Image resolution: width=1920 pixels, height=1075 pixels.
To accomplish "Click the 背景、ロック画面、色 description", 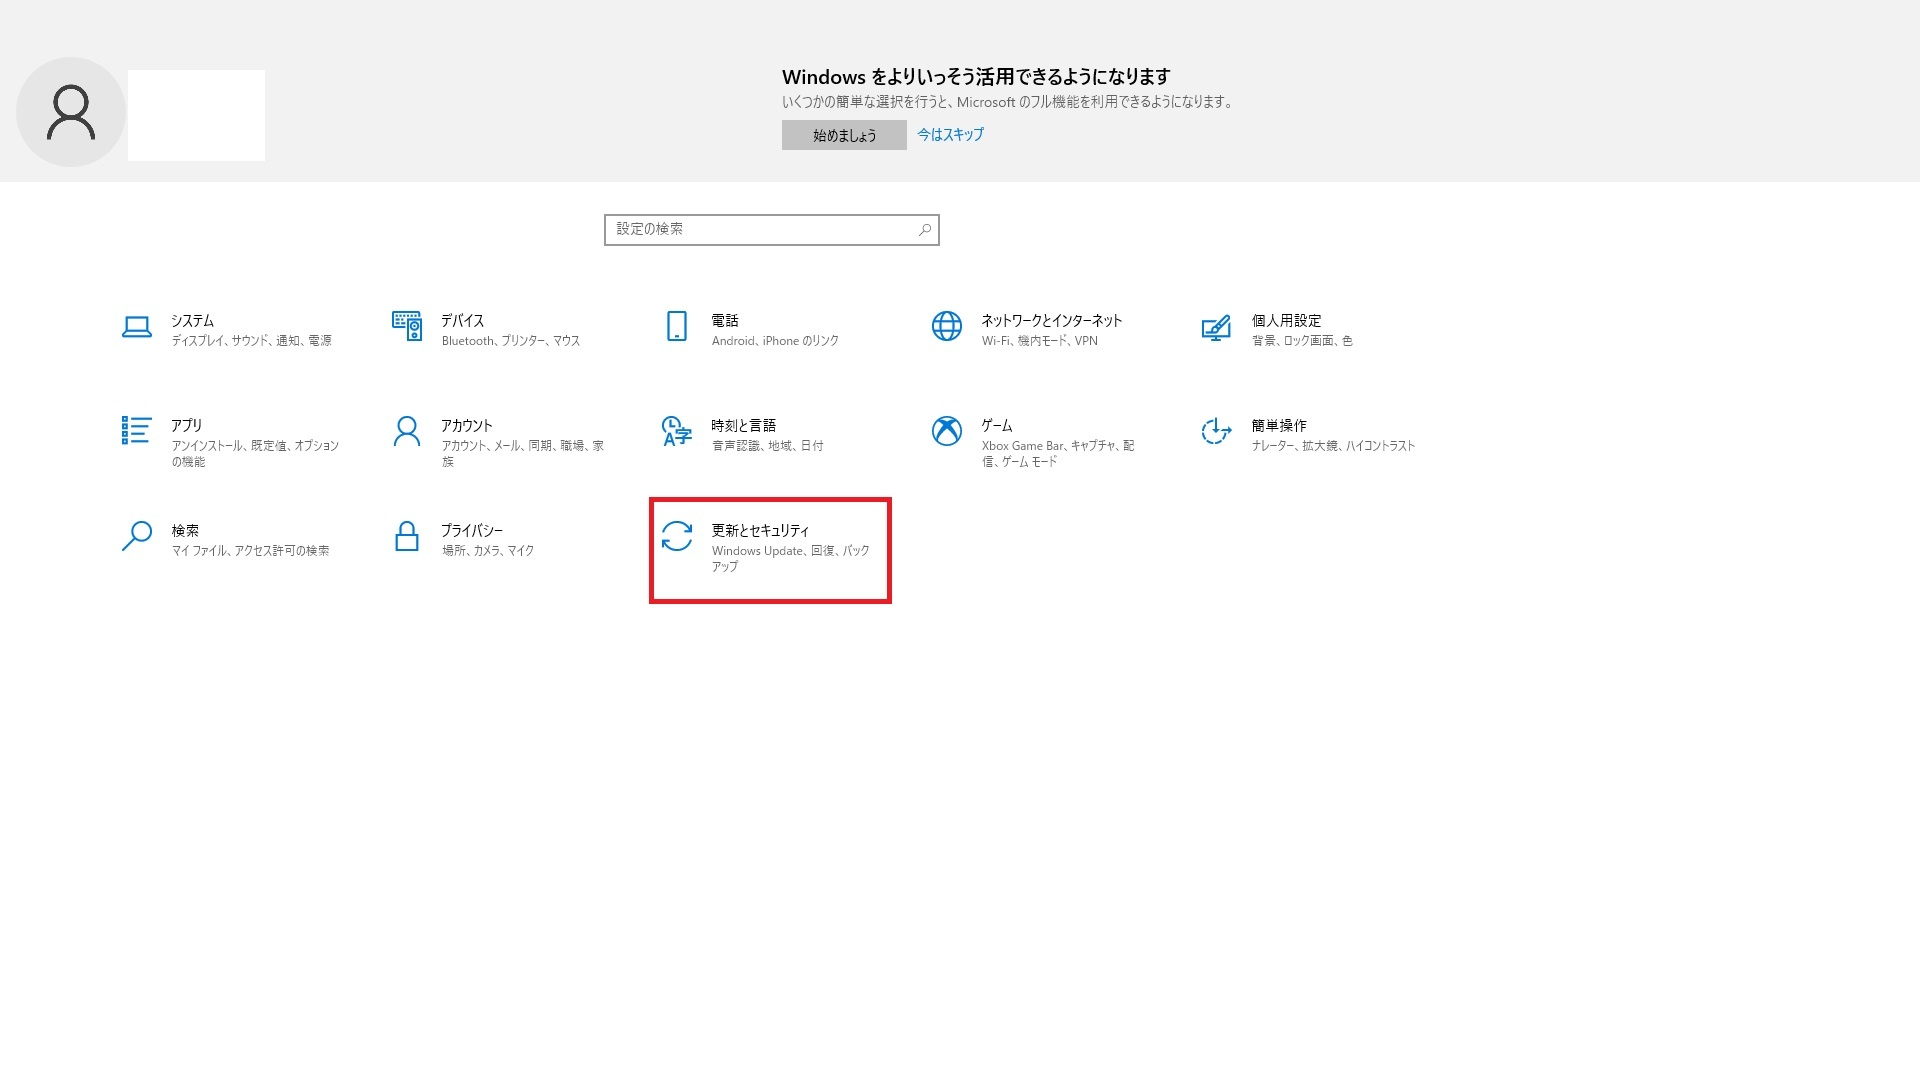I will [1302, 341].
